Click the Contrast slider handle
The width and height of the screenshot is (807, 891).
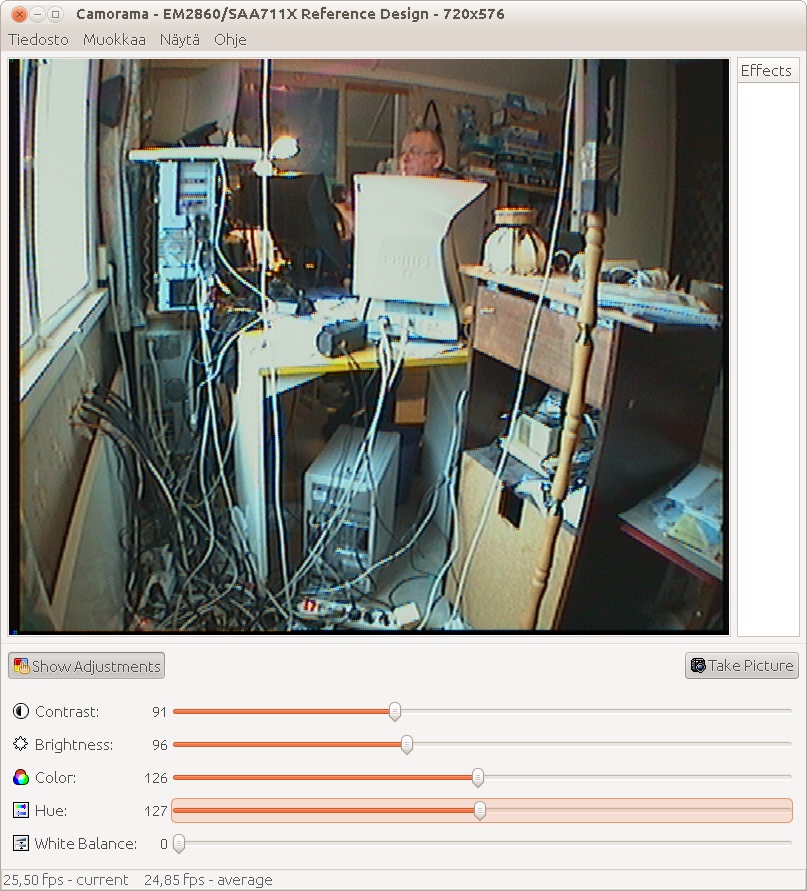[x=395, y=711]
